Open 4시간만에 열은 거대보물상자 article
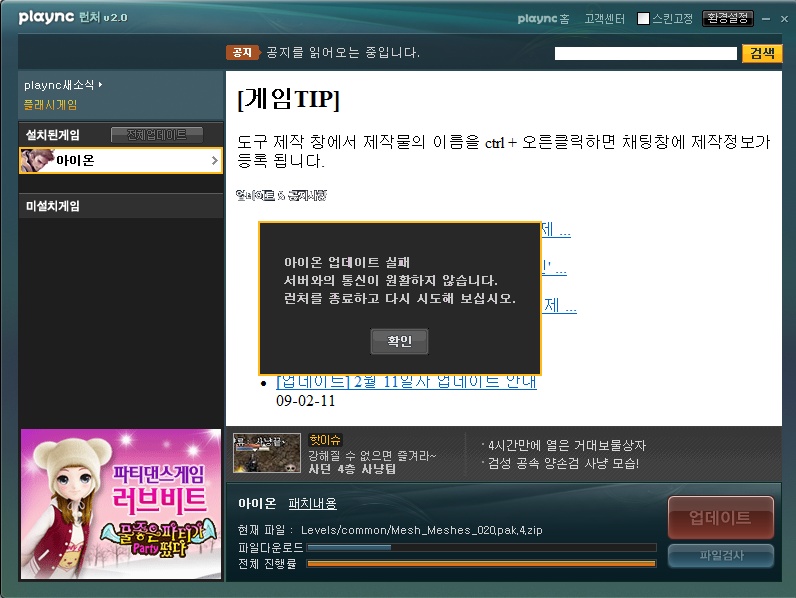Image resolution: width=796 pixels, height=598 pixels. click(x=567, y=445)
